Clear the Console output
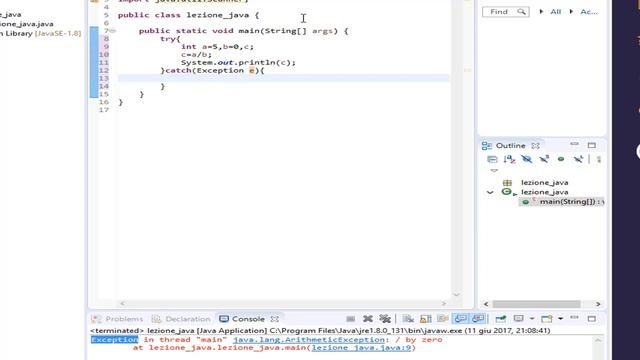This screenshot has width=640, height=360. [x=408, y=319]
